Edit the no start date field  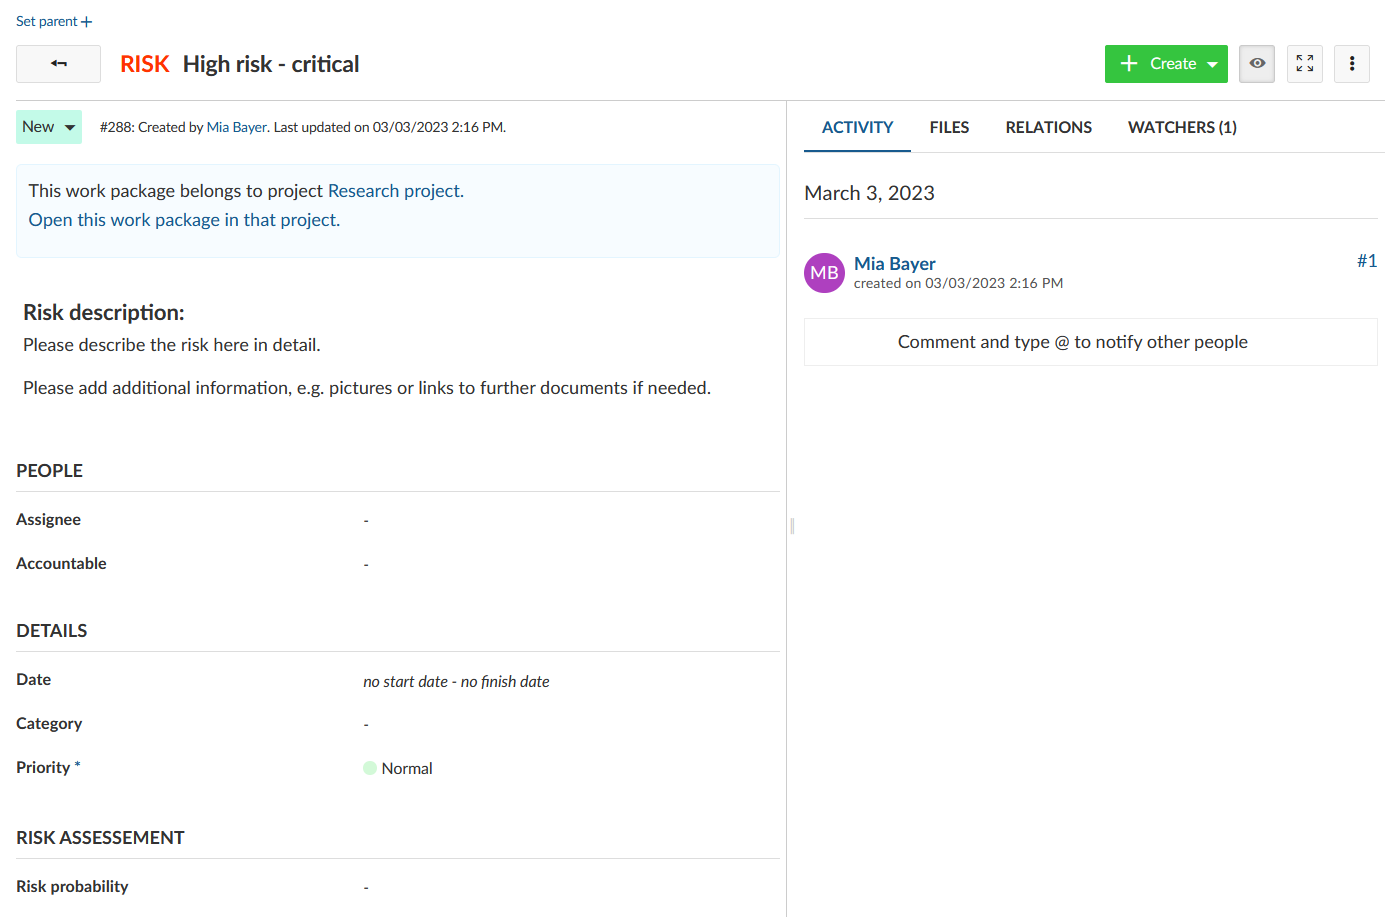[x=405, y=682]
